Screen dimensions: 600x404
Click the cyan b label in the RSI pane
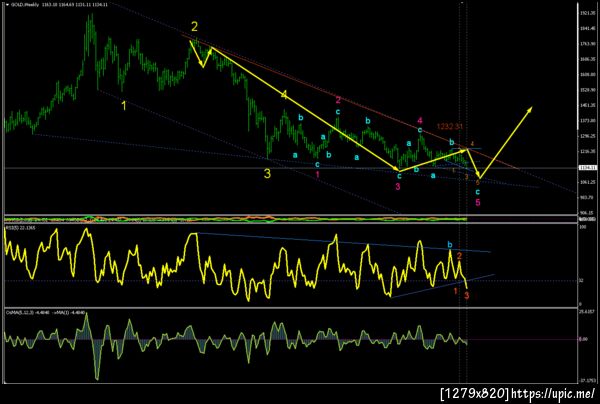click(450, 244)
